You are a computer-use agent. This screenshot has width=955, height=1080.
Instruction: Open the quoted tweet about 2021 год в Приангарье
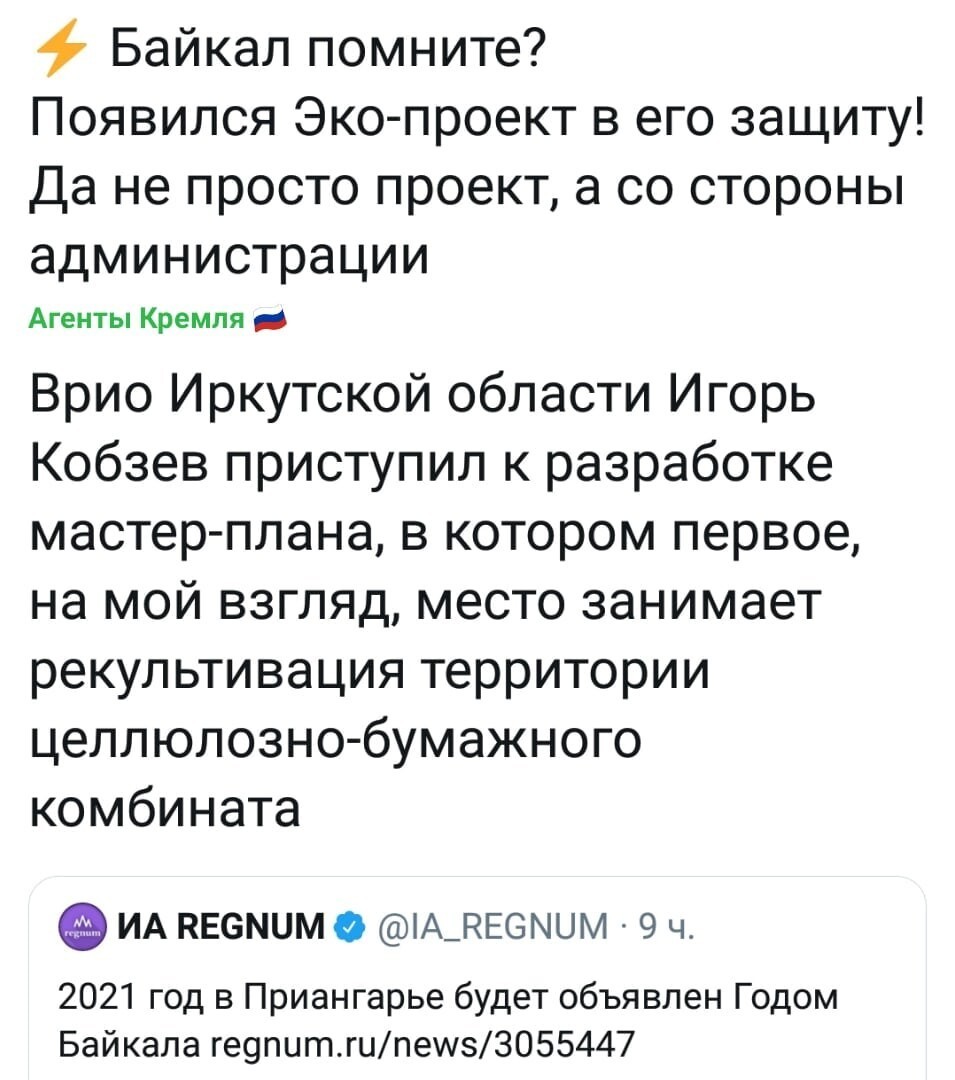click(477, 978)
